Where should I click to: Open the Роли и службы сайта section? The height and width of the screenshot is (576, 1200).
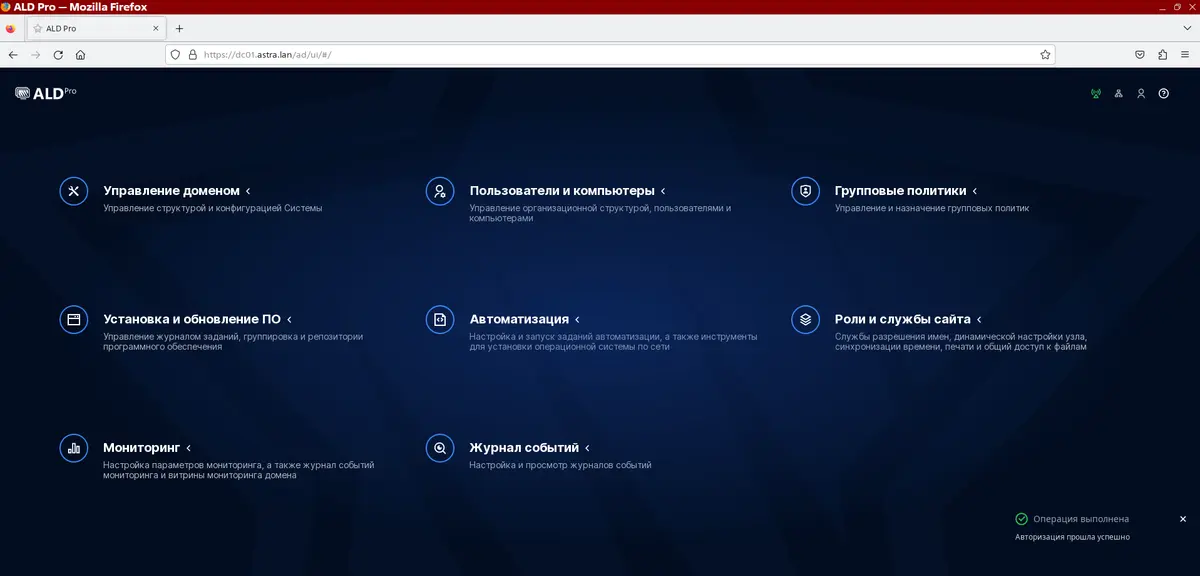pyautogui.click(x=903, y=319)
